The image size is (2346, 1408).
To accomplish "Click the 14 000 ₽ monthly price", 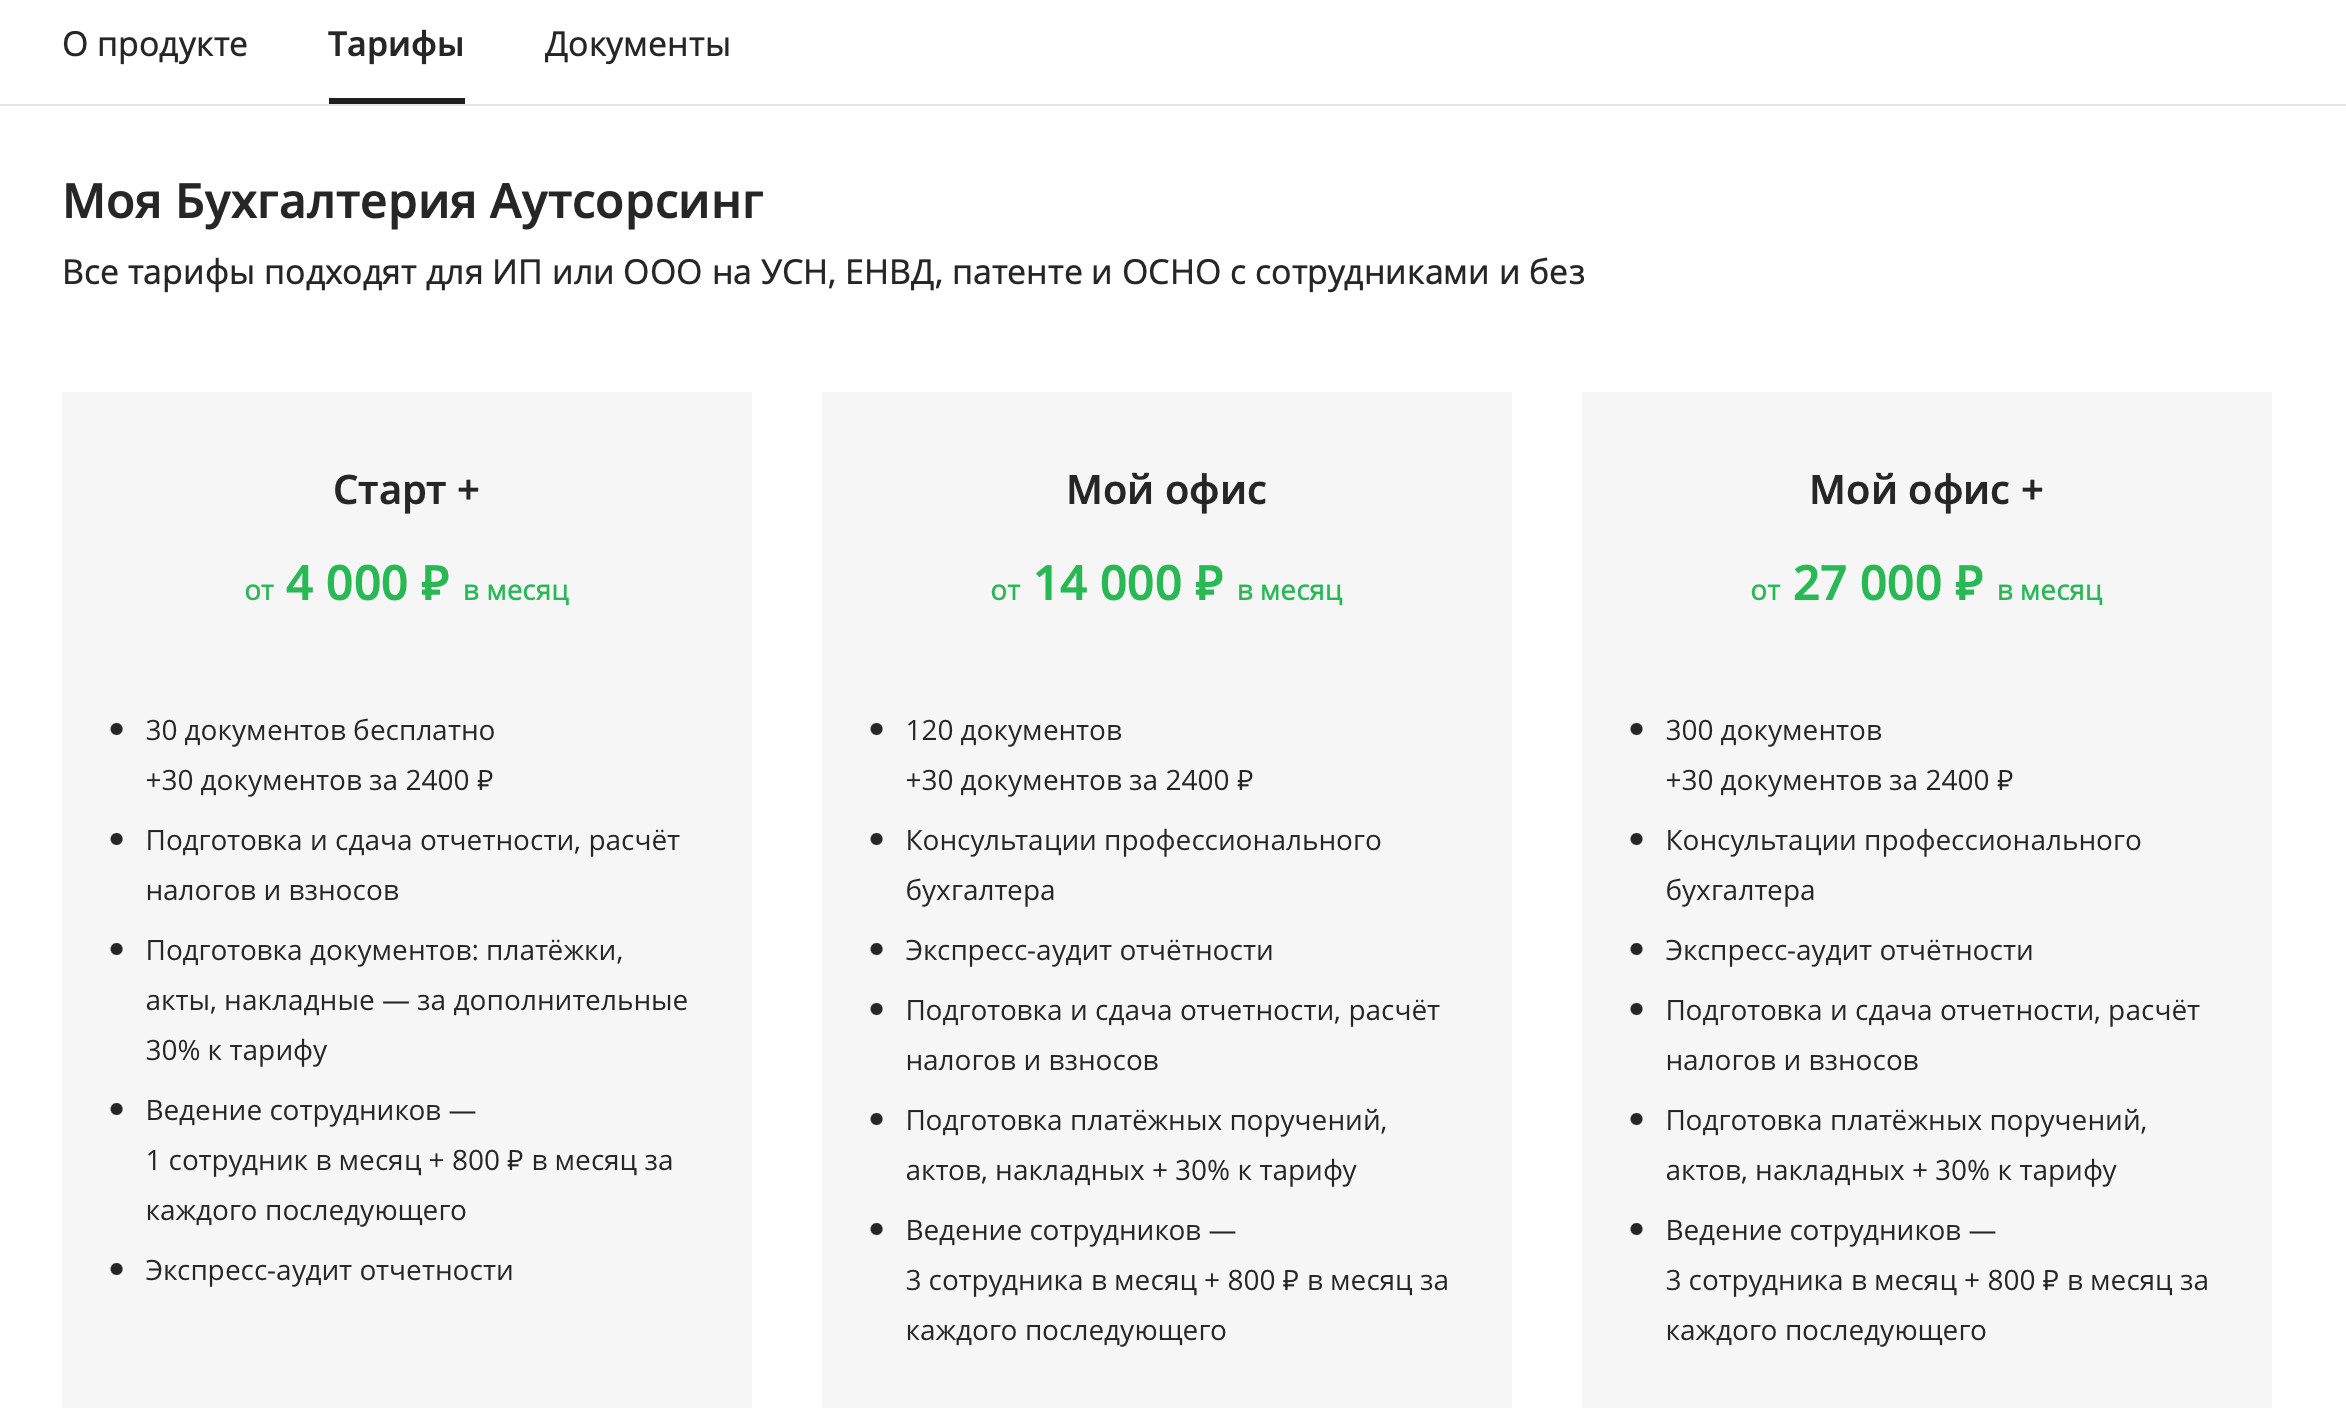I will (1128, 584).
